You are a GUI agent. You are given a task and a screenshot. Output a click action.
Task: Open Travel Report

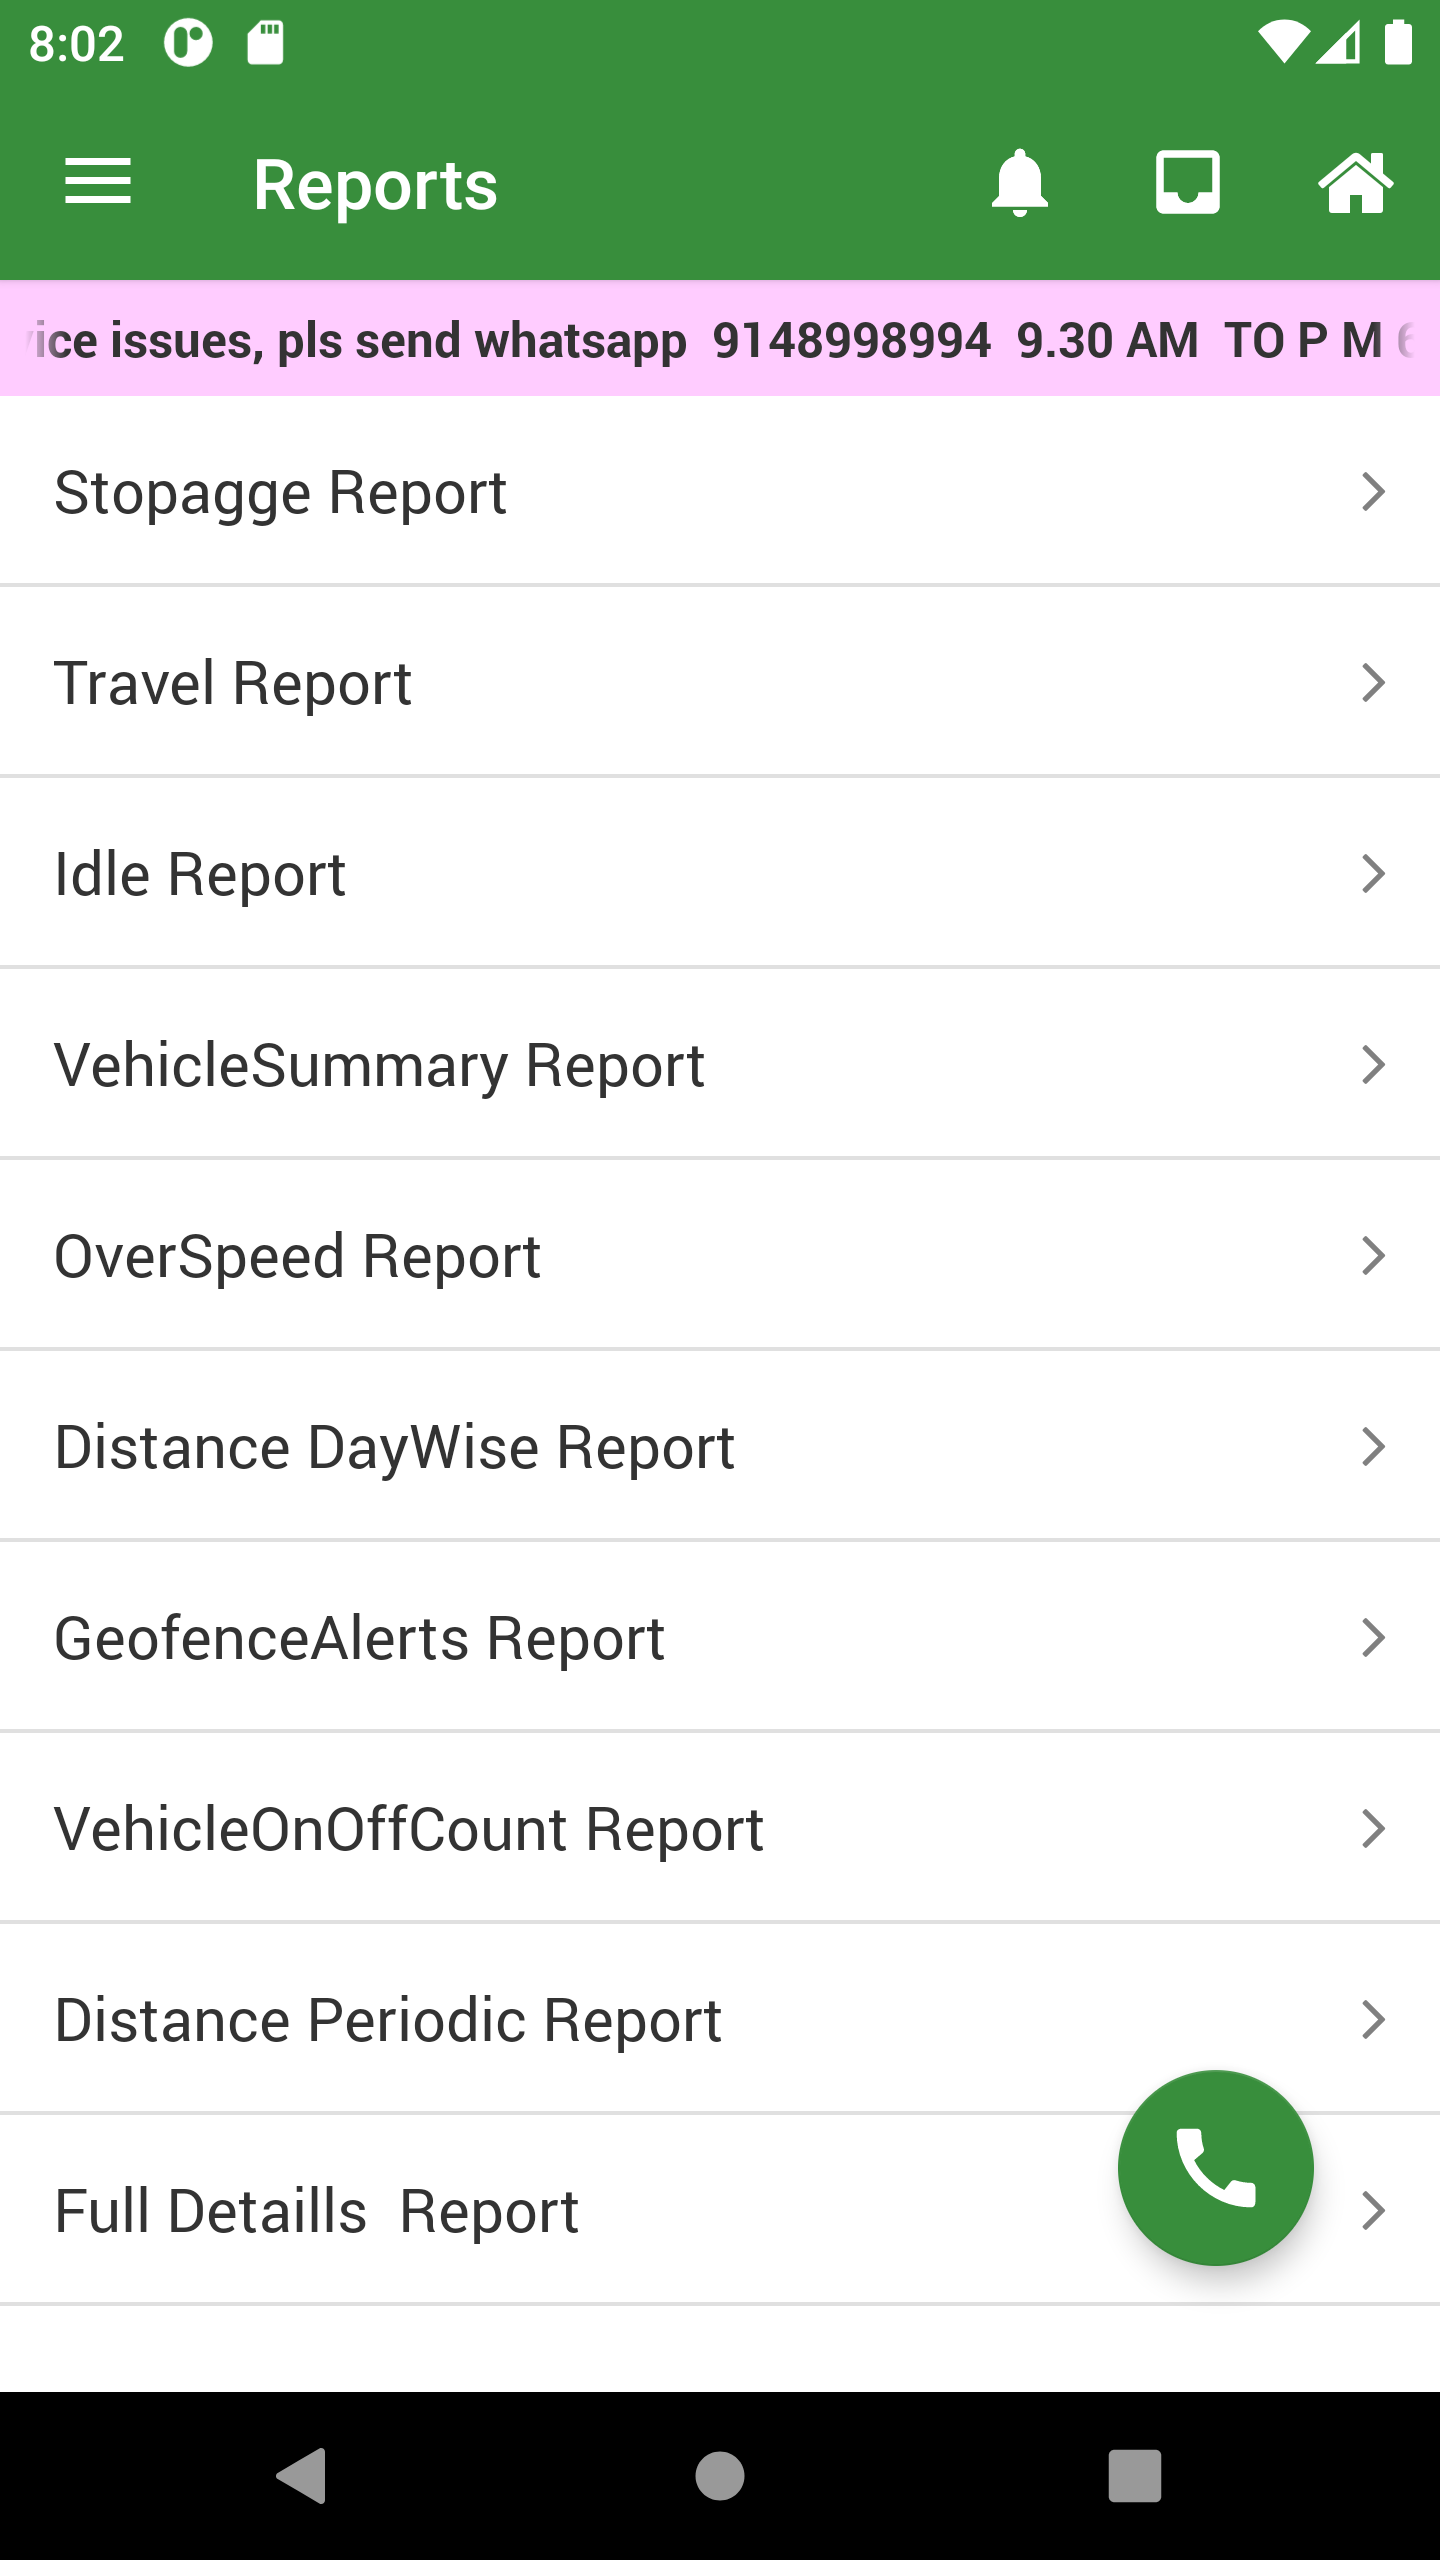coord(233,684)
